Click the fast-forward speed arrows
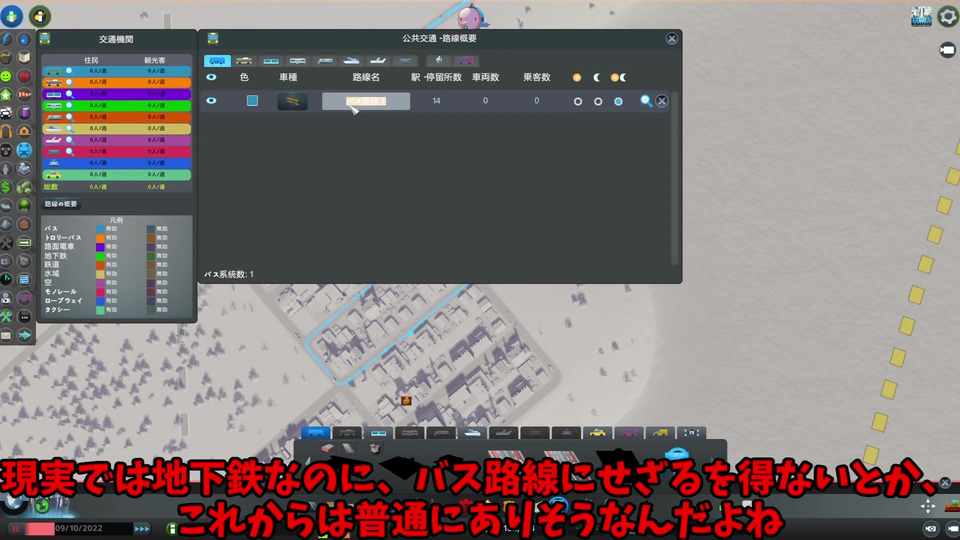Screen dimensions: 960x540 (x=141, y=528)
